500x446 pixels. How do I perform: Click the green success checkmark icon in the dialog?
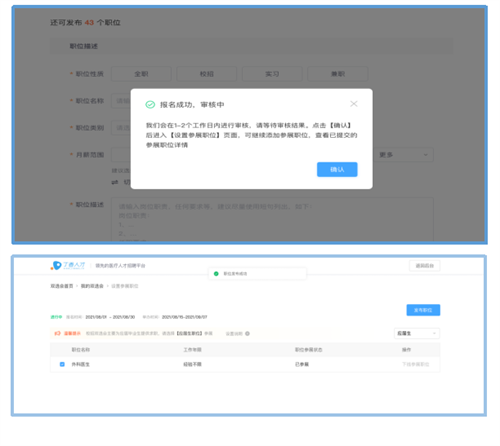[150, 105]
